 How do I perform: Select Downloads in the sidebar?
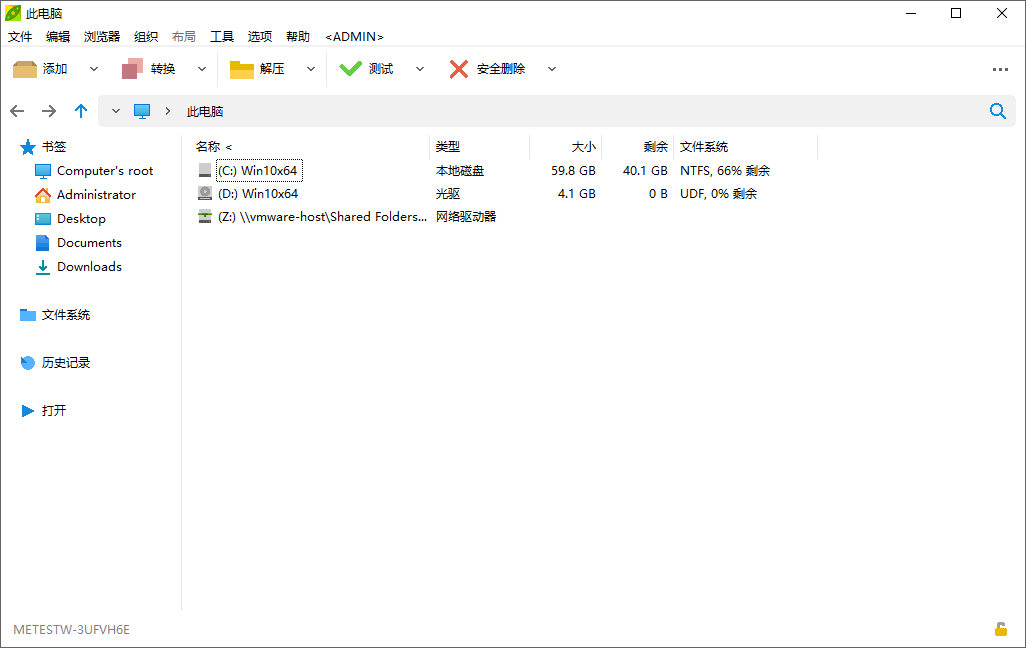[88, 266]
